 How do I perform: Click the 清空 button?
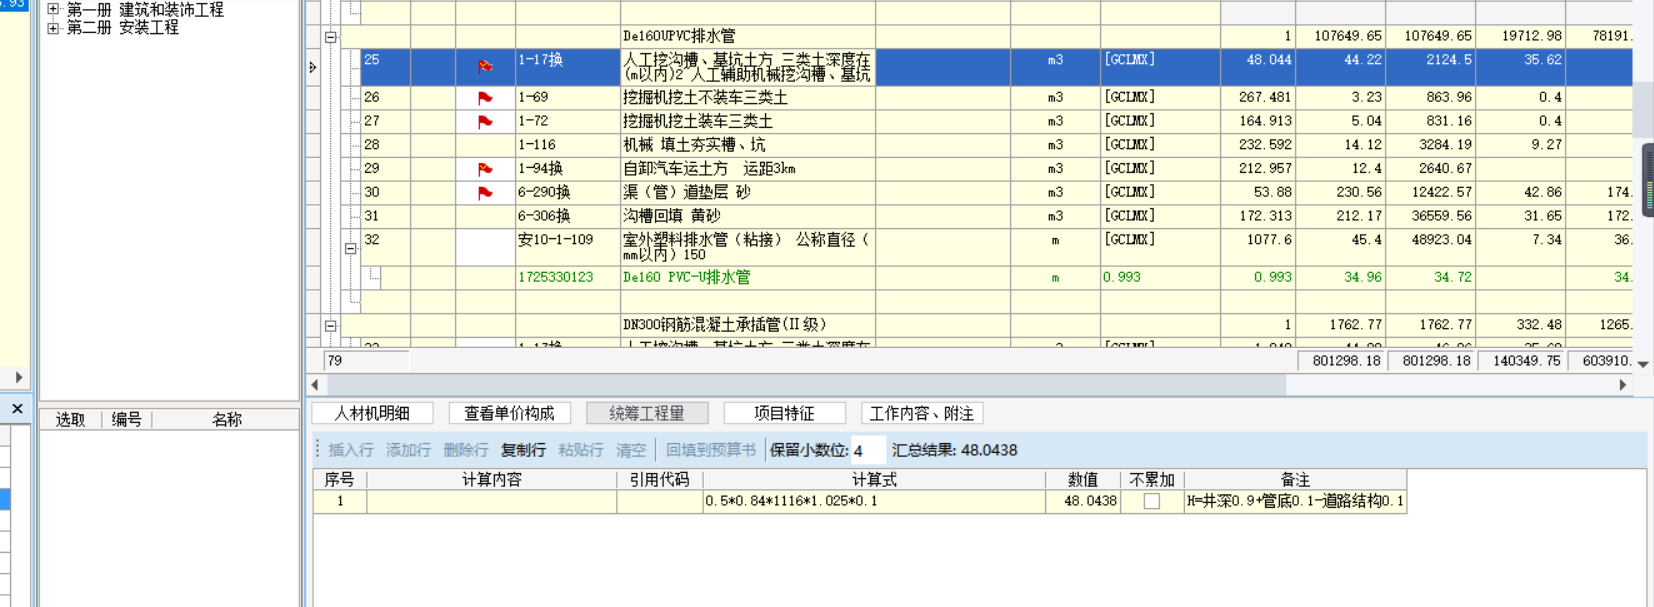631,450
